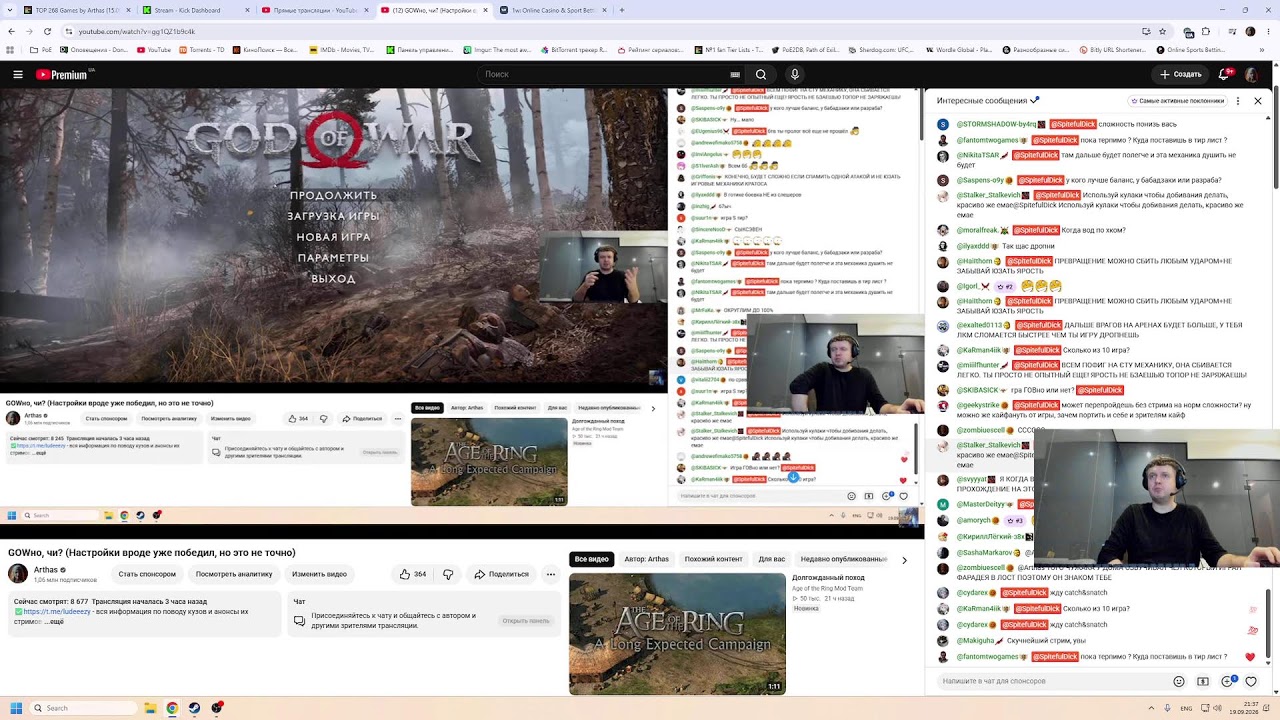The image size is (1280, 720).
Task: Click the chat scrollbar
Action: click(1268, 621)
